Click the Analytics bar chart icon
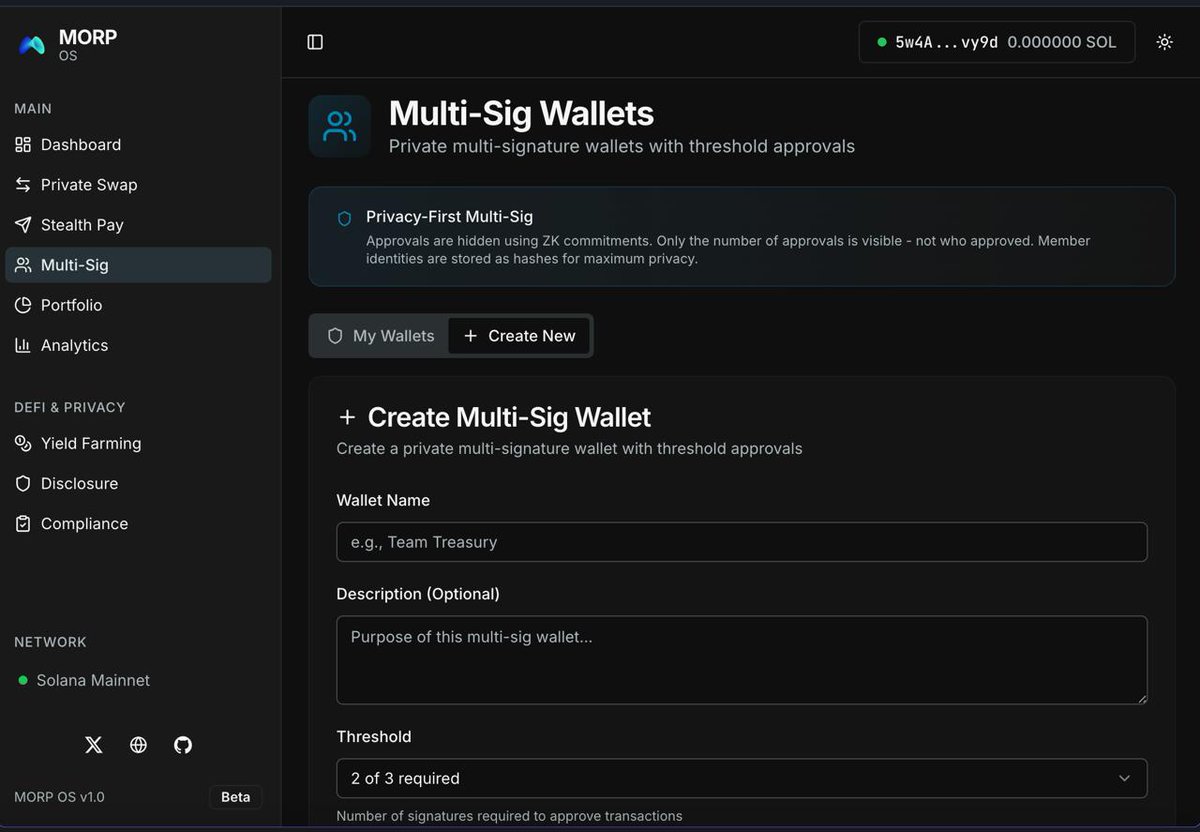Viewport: 1200px width, 832px height. [23, 345]
